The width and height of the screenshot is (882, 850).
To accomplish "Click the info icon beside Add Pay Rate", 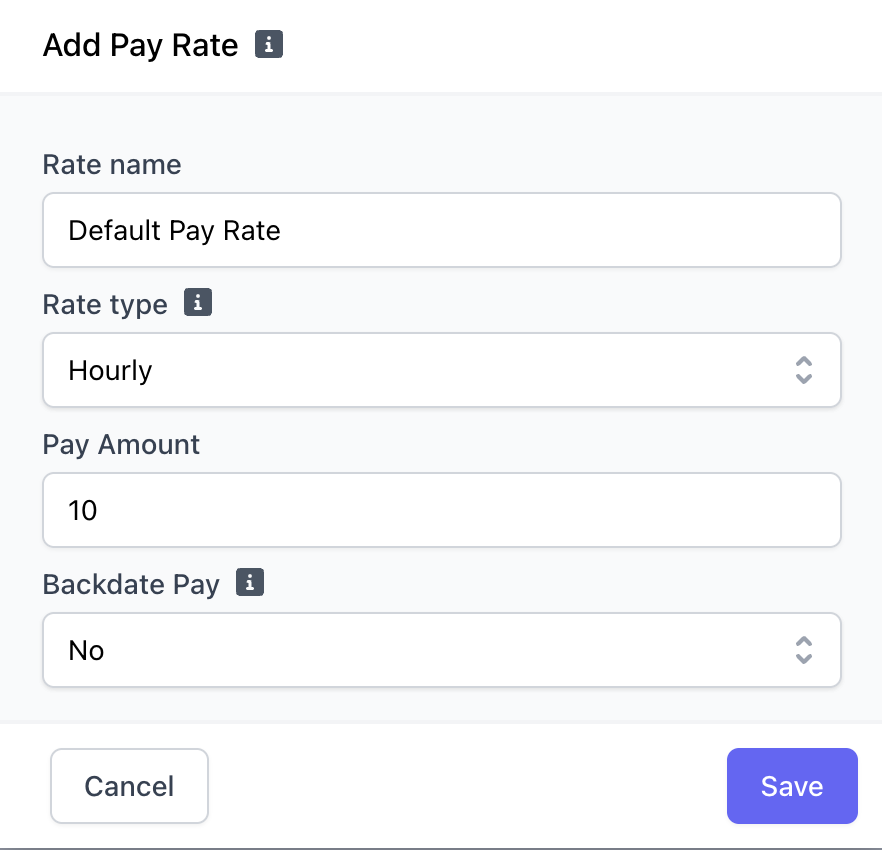I will click(269, 45).
